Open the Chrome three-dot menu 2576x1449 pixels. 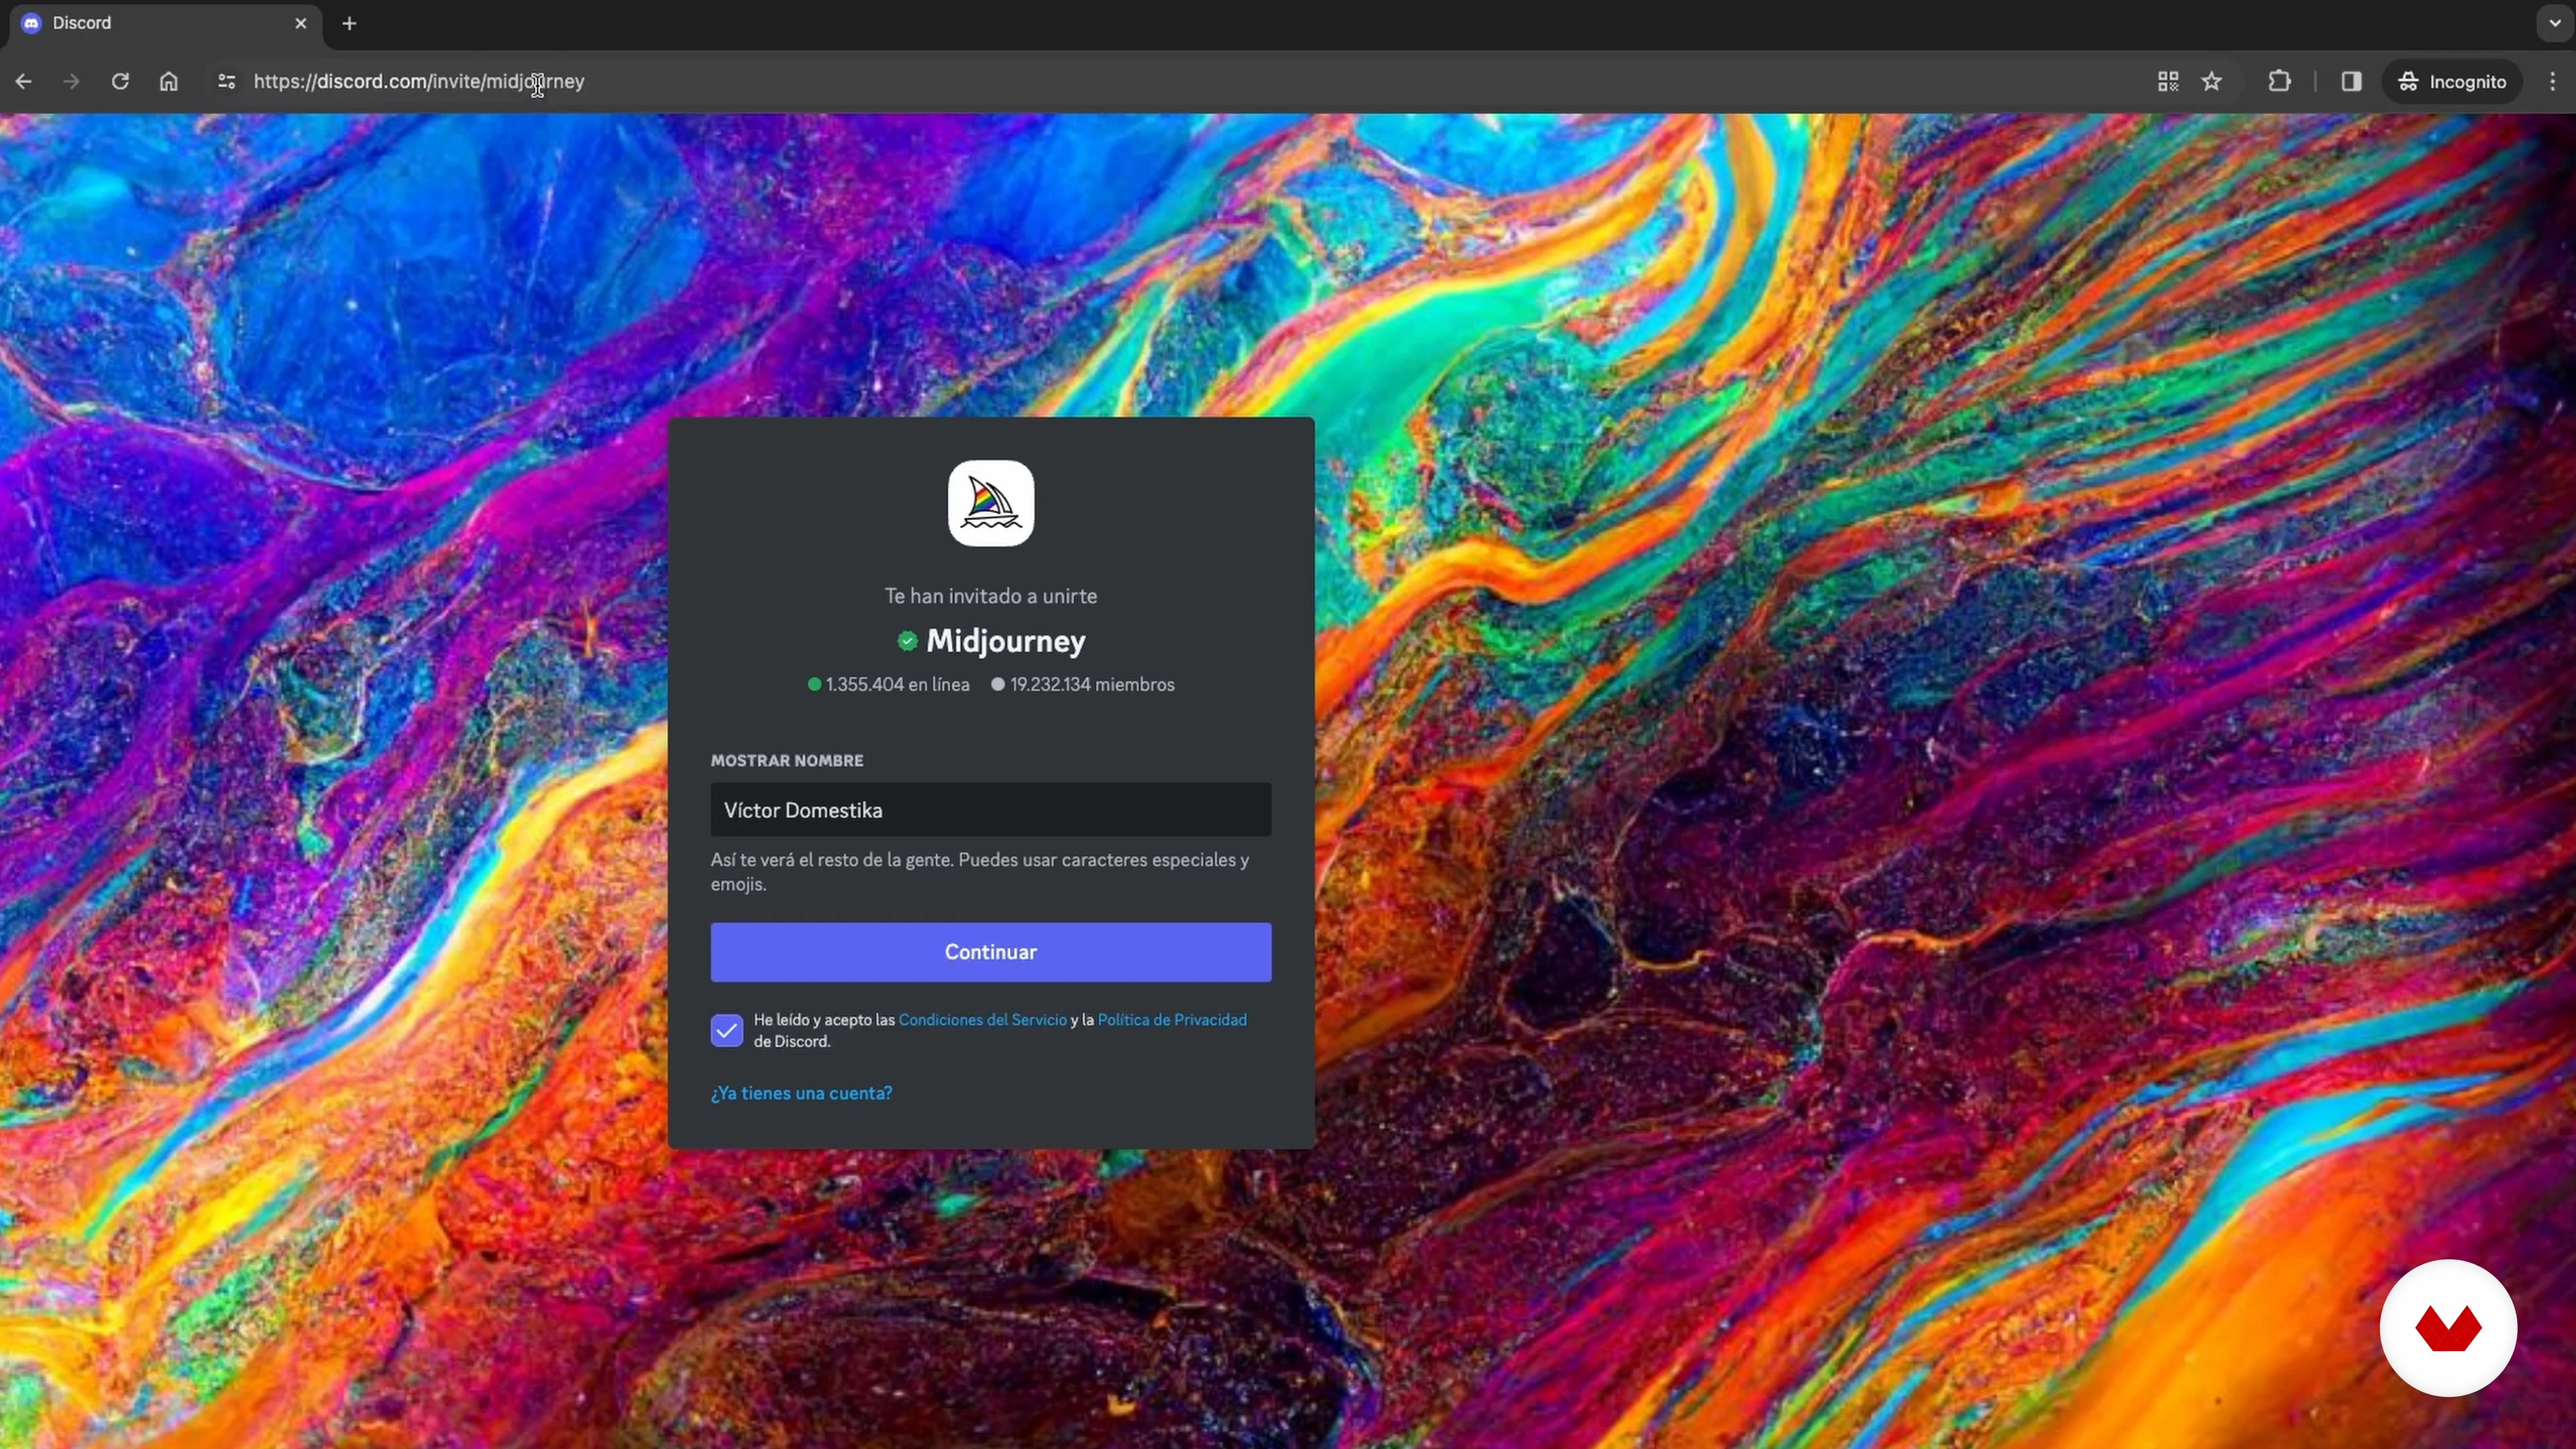[2552, 82]
